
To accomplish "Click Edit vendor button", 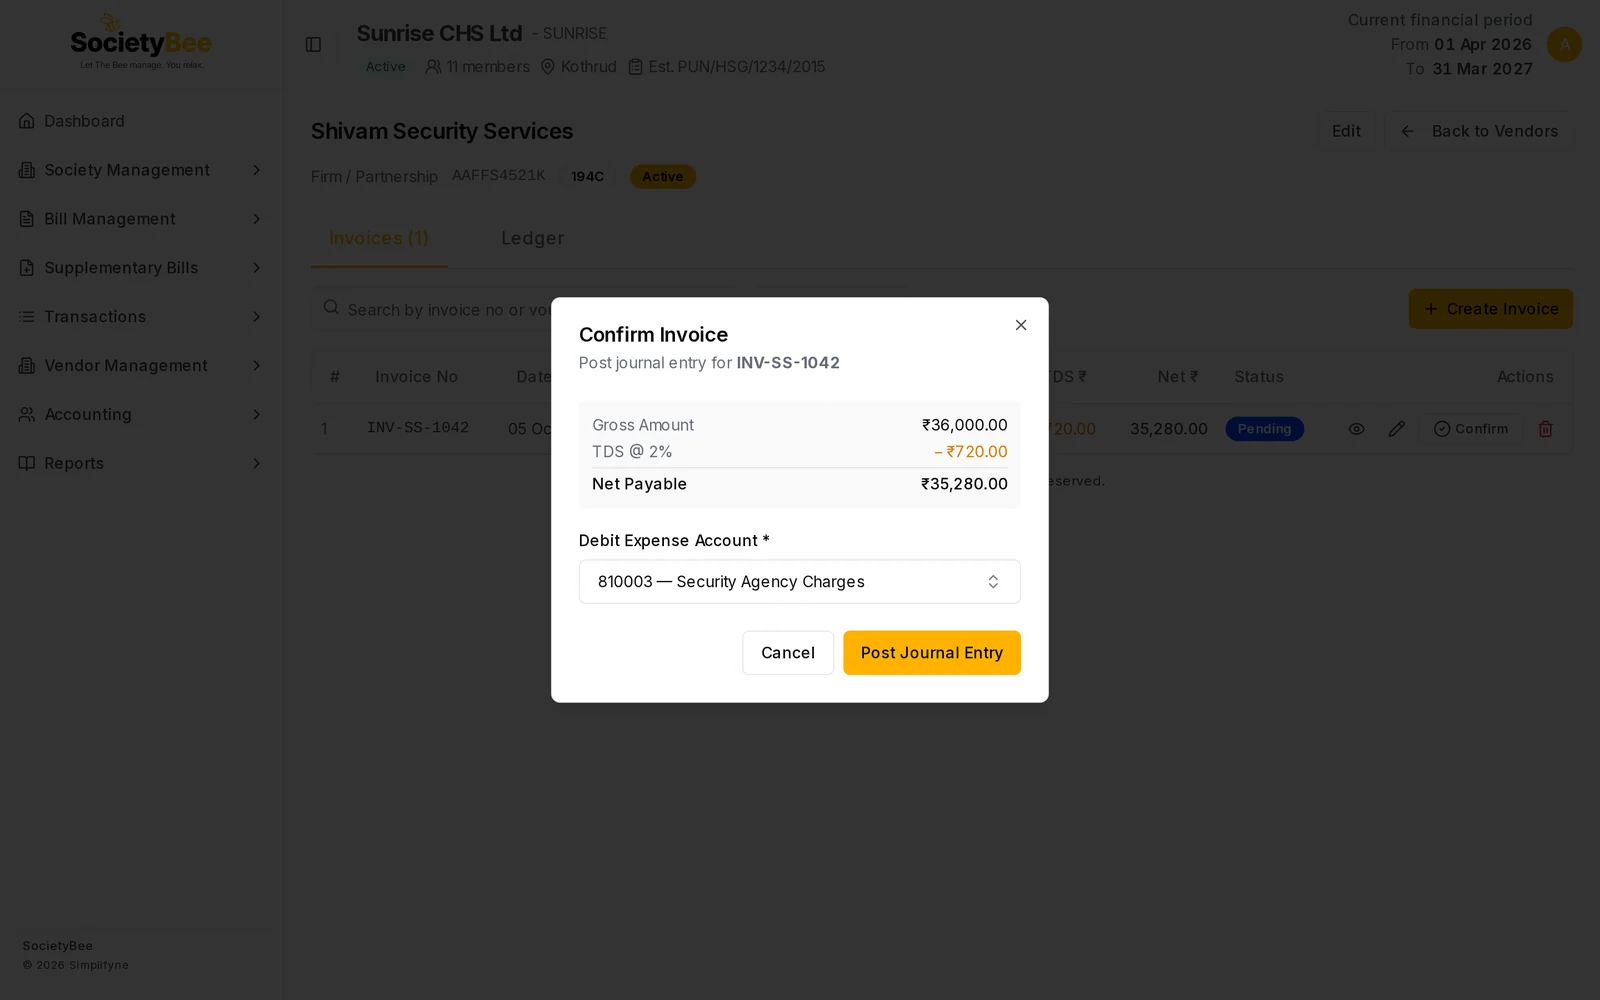I will [1346, 131].
